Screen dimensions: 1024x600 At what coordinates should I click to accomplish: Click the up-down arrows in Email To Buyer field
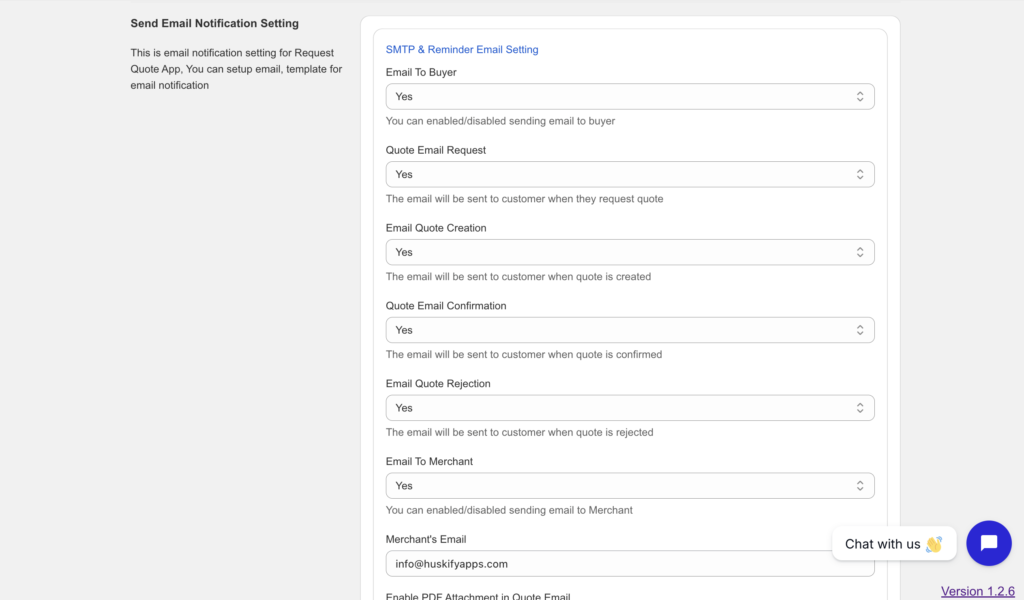[859, 97]
